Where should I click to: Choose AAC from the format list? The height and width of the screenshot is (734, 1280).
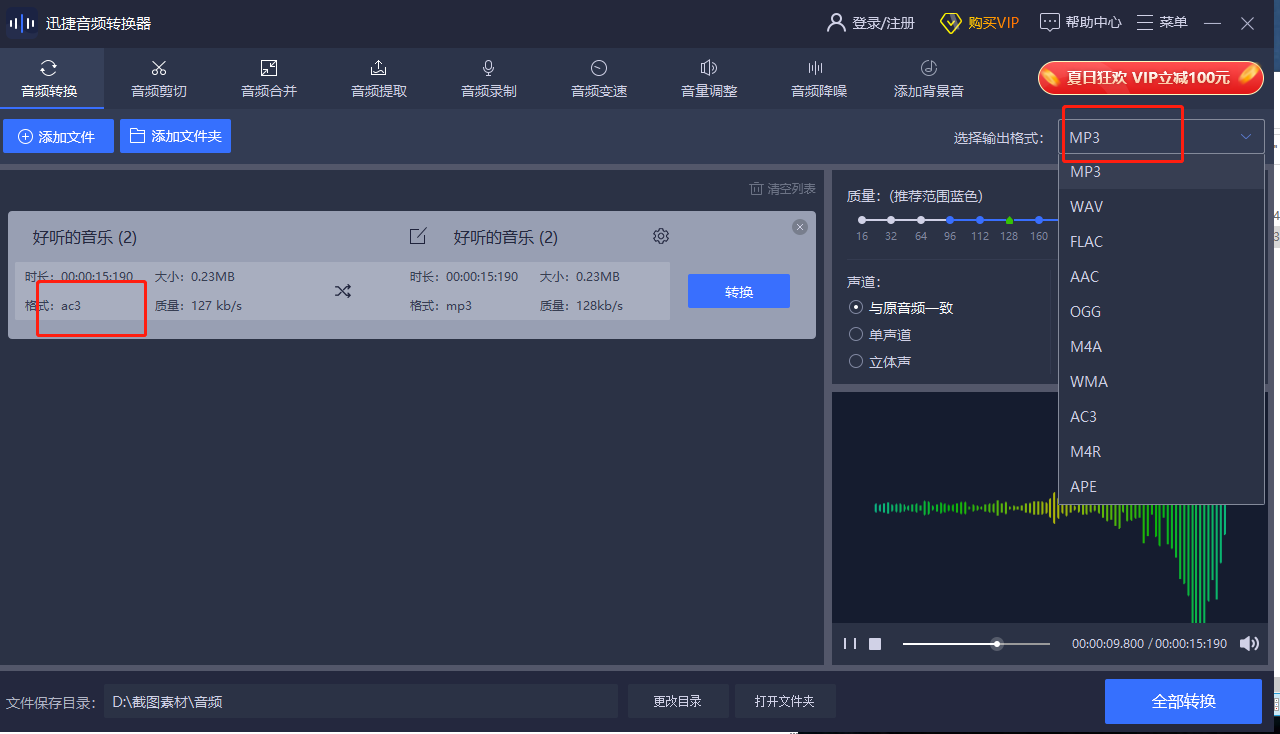click(1161, 277)
